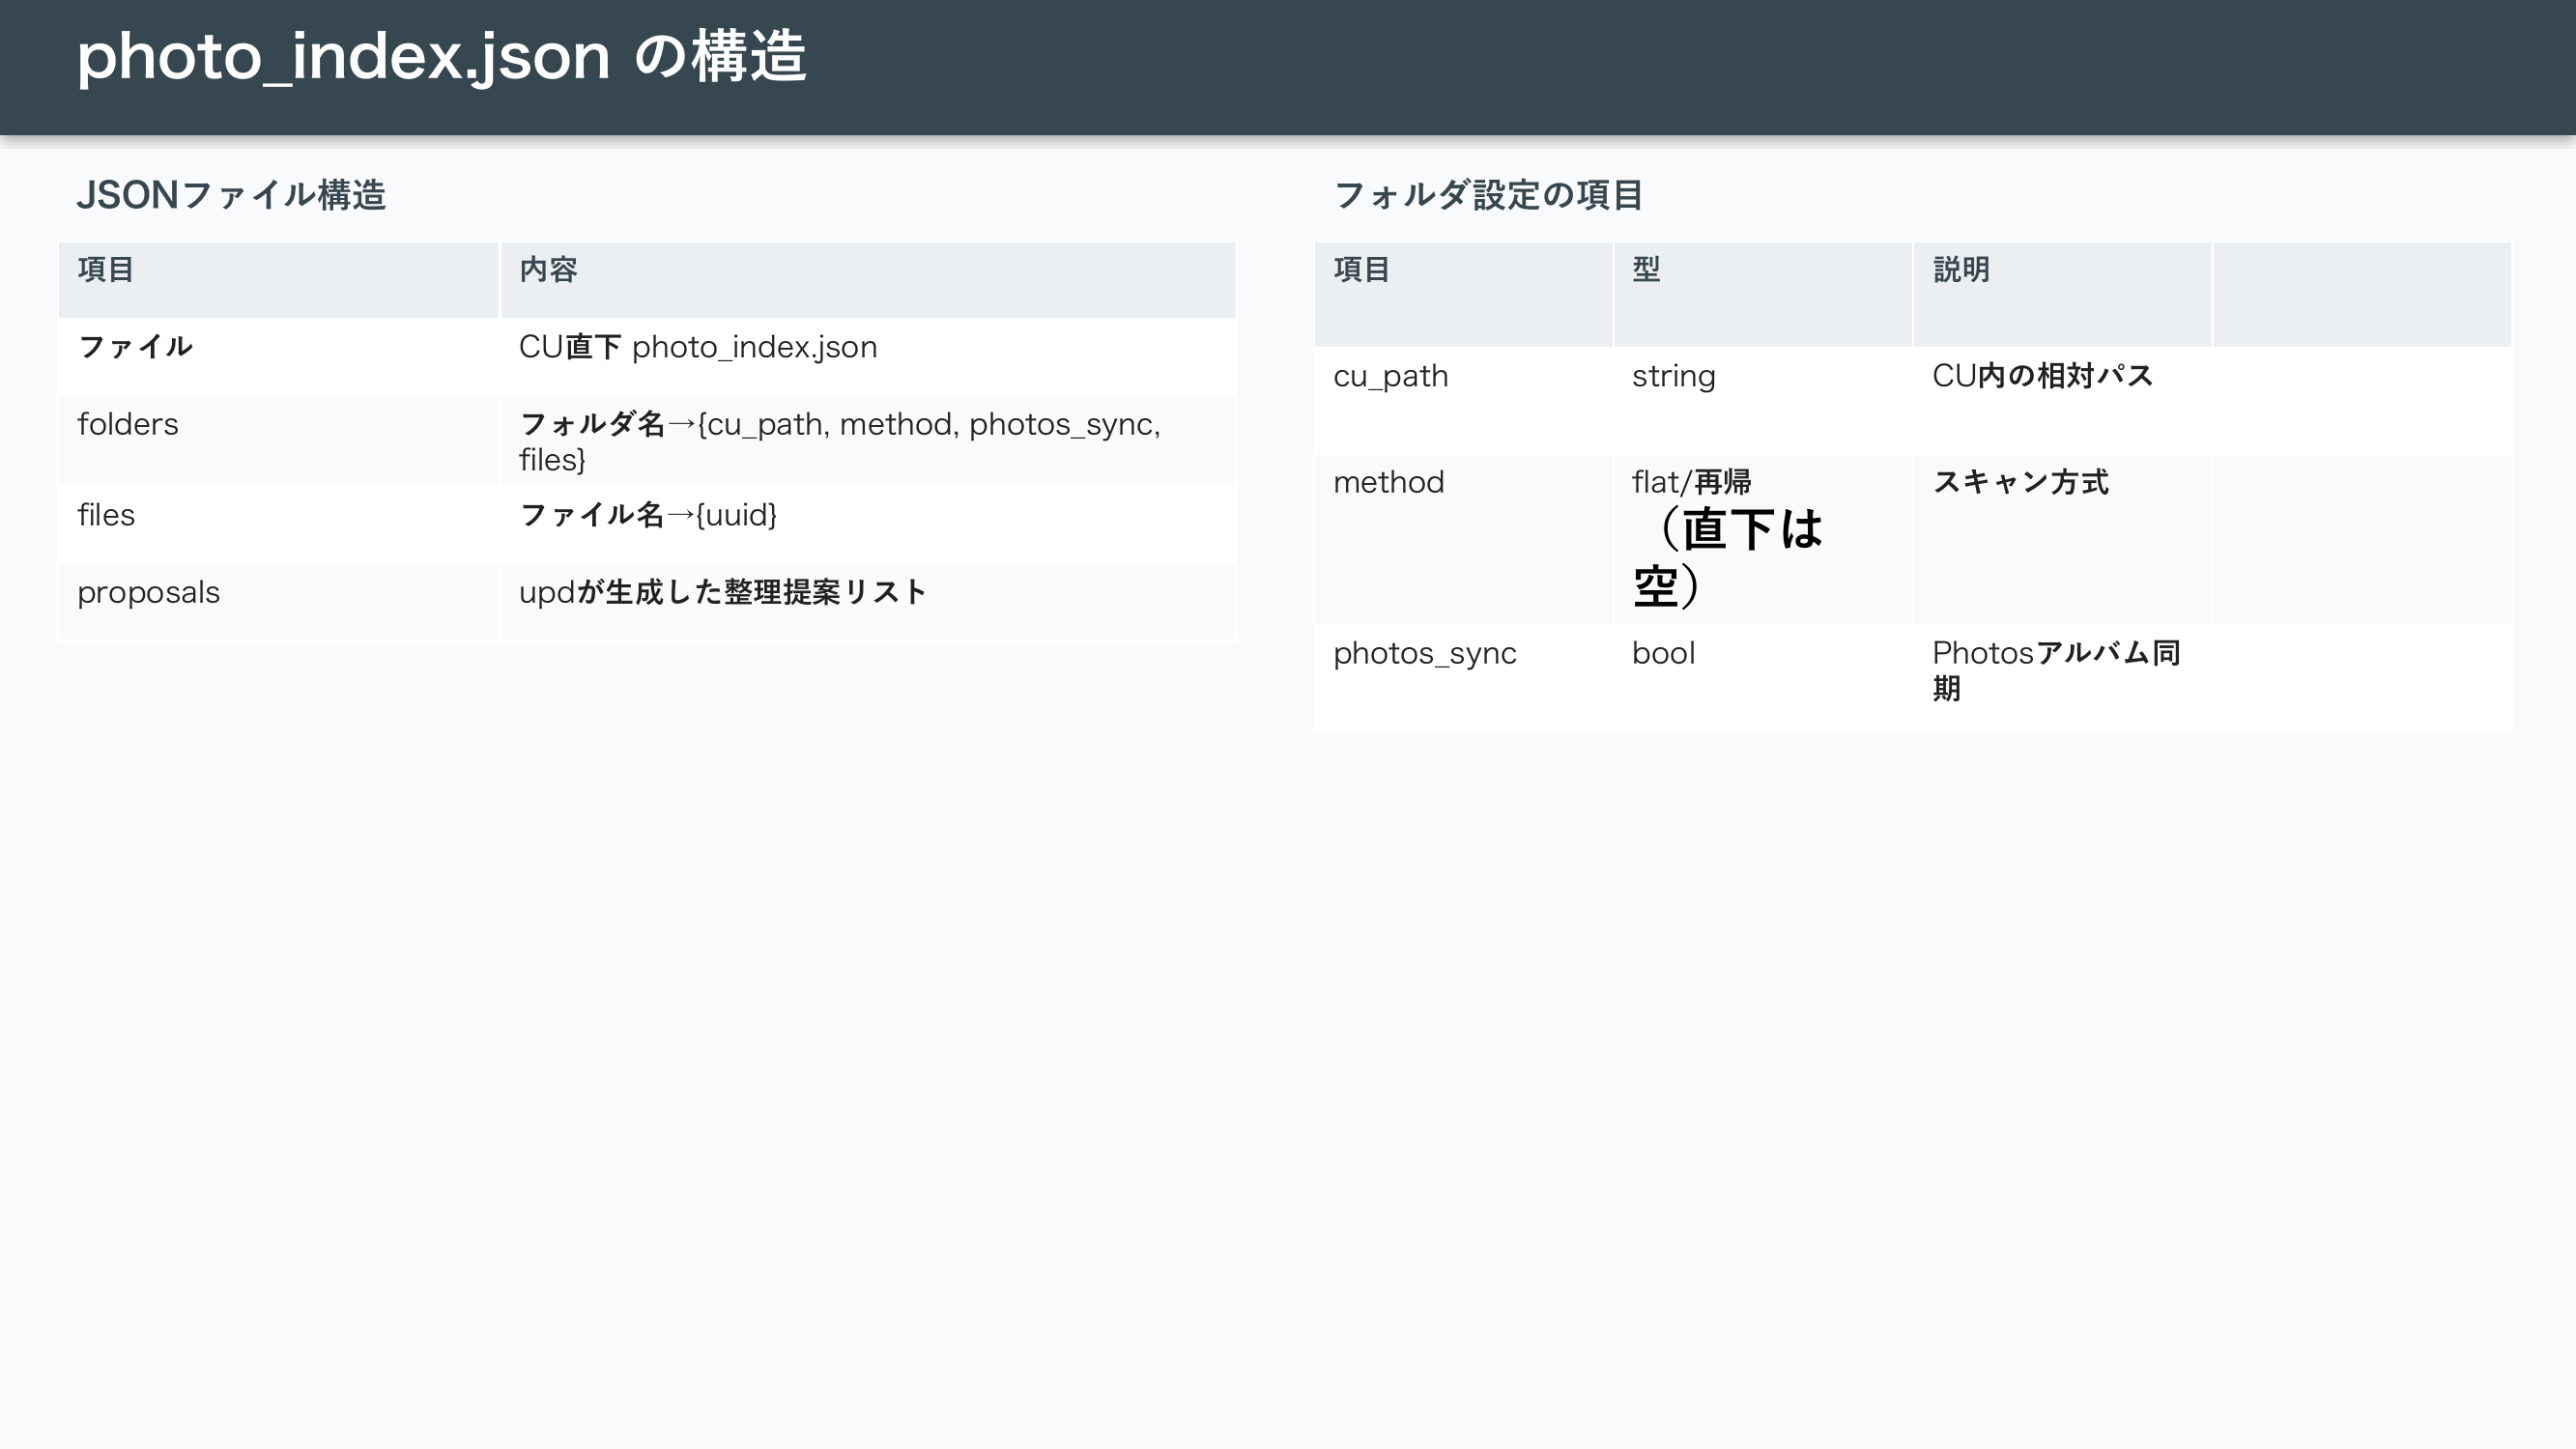The image size is (2576, 1449).
Task: Click the 'folders' cell in the left table
Action: 128,424
